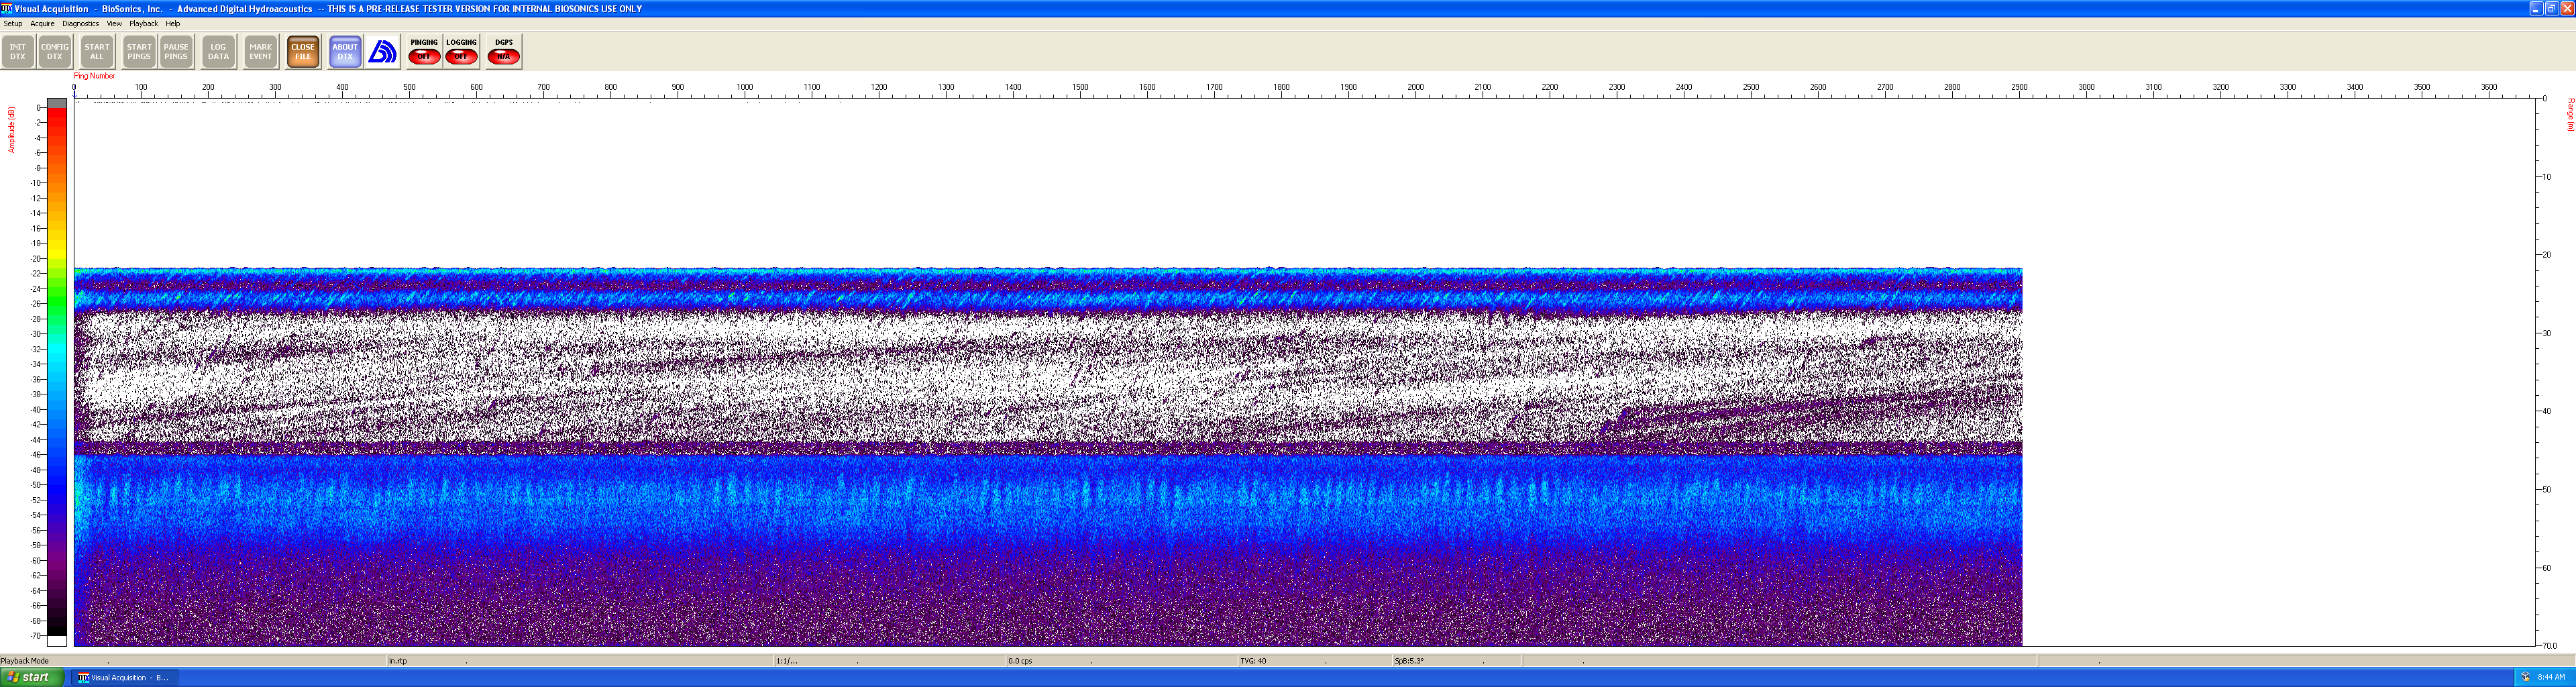Open the Diagnostics menu
Viewport: 2576px width, 687px height.
click(80, 23)
